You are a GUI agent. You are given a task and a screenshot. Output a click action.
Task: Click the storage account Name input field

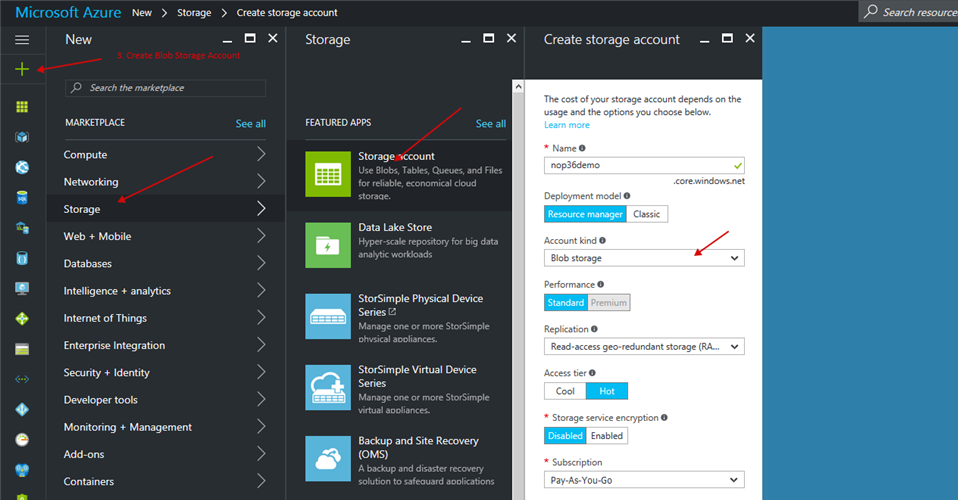(x=644, y=165)
